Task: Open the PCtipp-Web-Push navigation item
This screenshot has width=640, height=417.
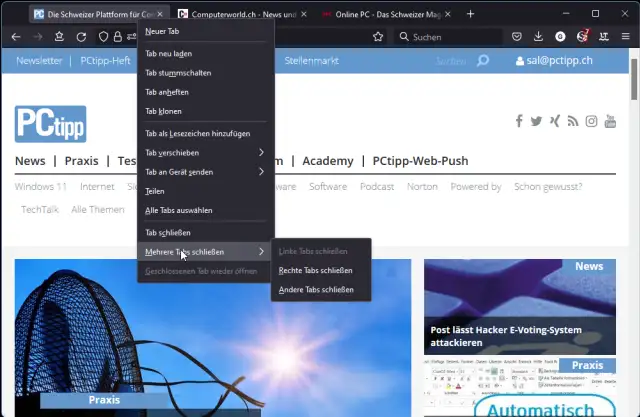Action: [420, 161]
